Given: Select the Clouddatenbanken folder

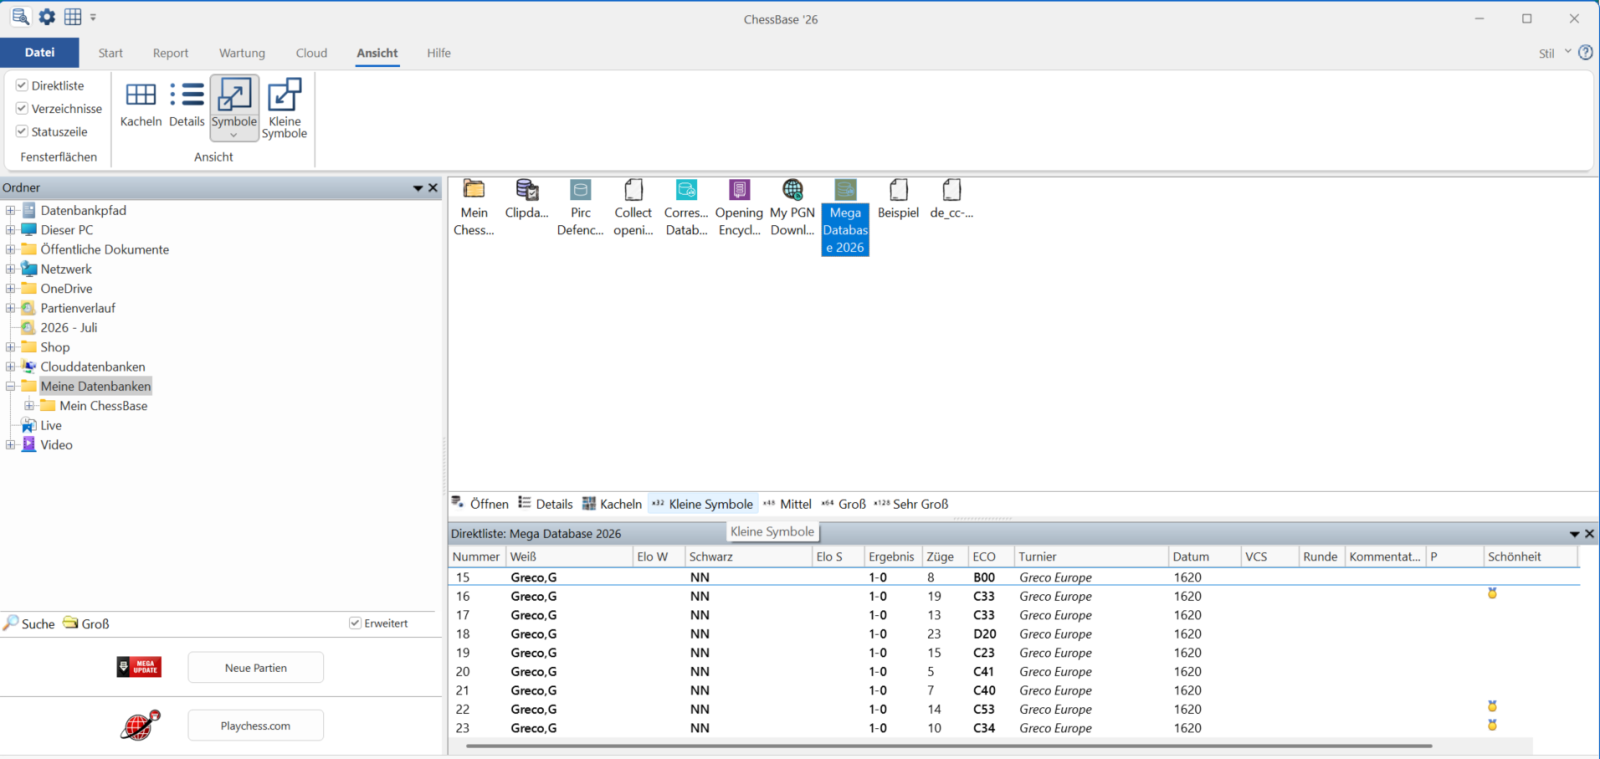Looking at the screenshot, I should point(92,367).
